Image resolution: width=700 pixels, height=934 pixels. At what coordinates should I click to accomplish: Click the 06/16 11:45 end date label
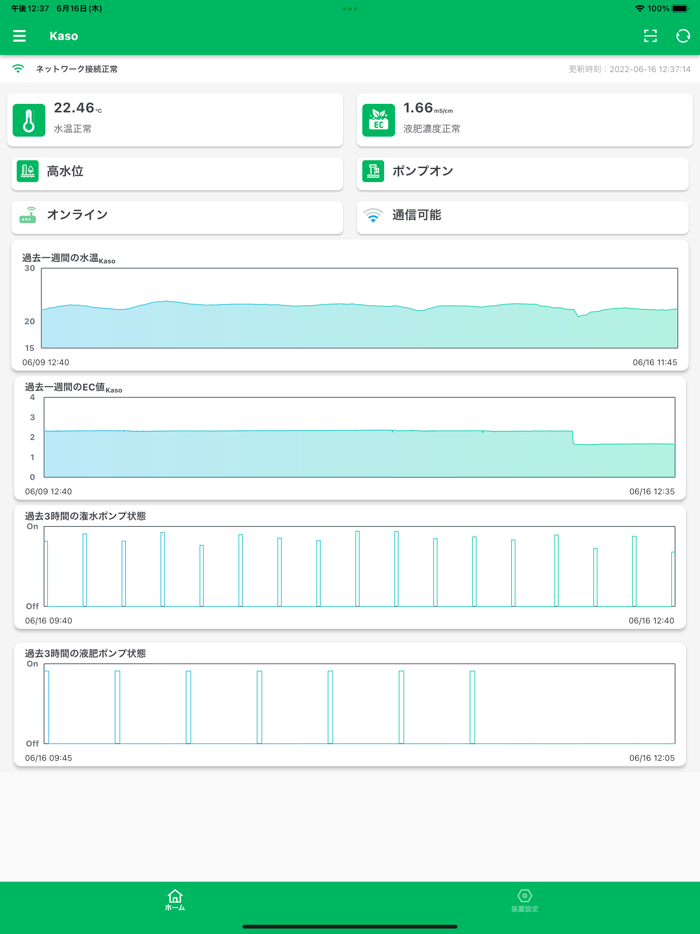point(655,362)
